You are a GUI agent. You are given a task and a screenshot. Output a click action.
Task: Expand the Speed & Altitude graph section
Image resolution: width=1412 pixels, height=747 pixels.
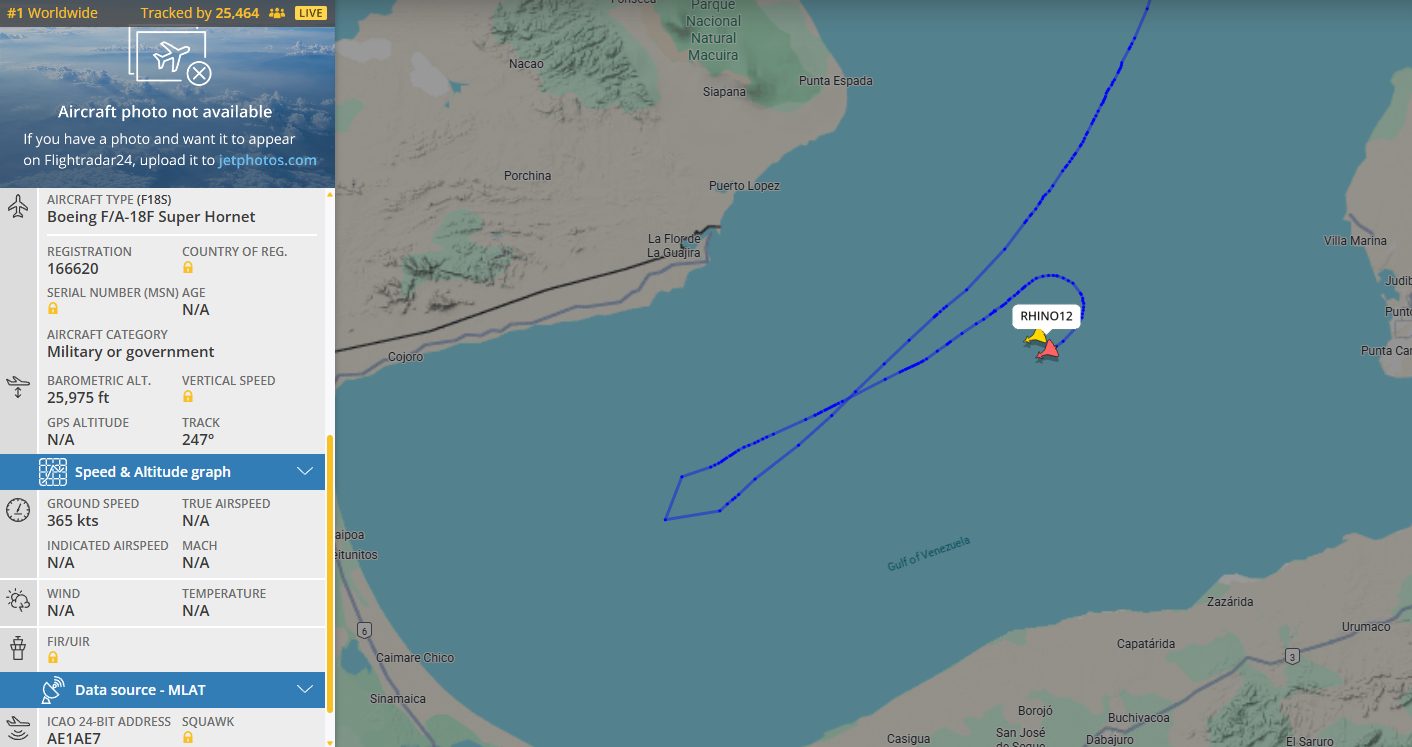point(305,472)
